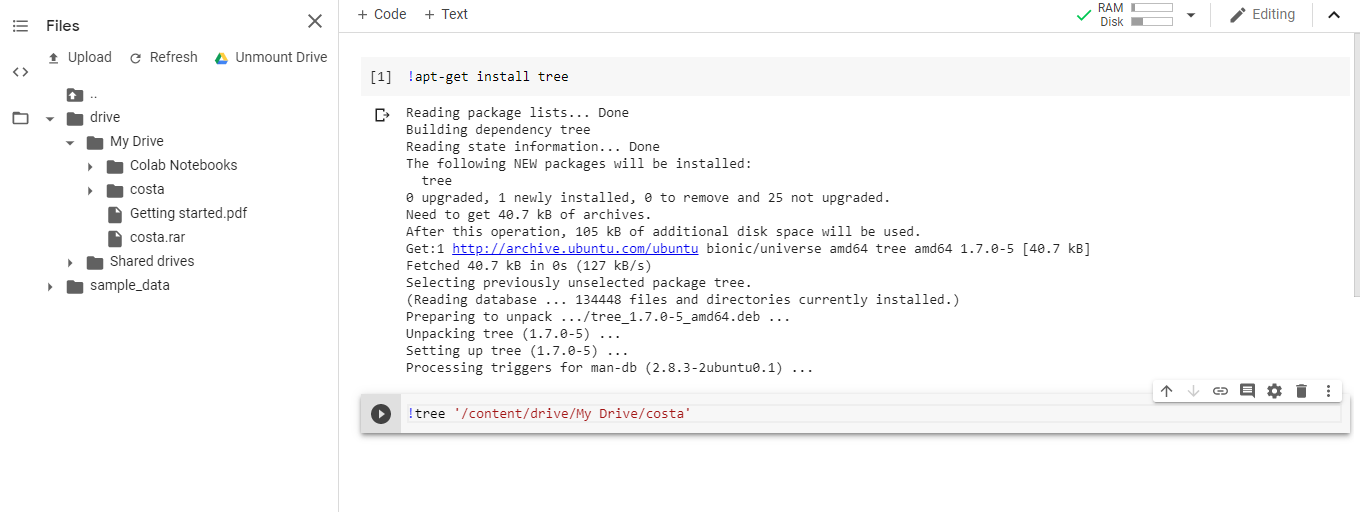Open the RAM and Disk dropdown
Viewport: 1360px width, 512px height.
tap(1190, 15)
